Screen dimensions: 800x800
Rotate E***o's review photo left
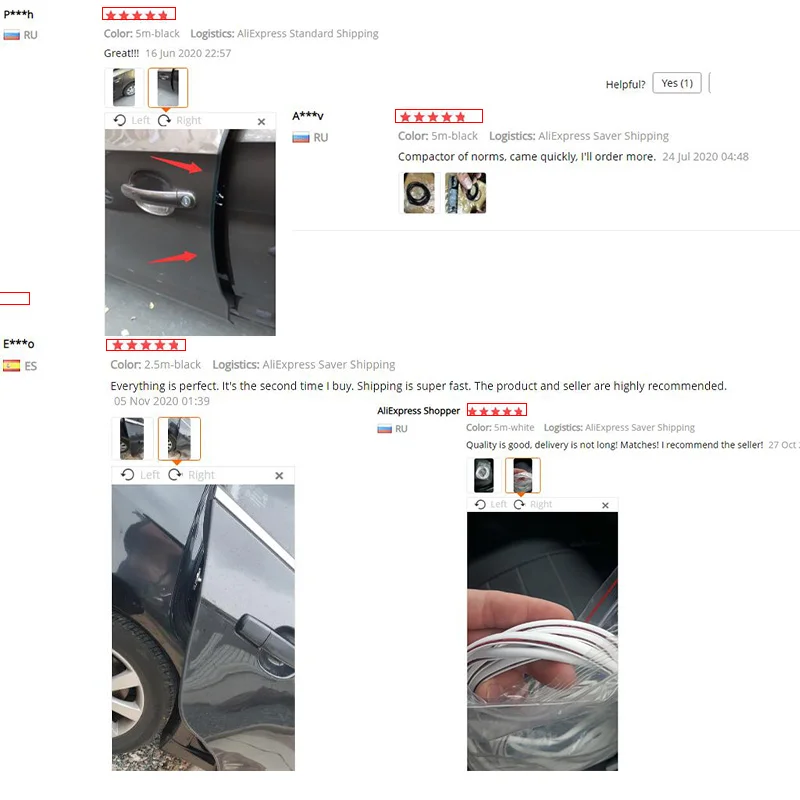(140, 475)
